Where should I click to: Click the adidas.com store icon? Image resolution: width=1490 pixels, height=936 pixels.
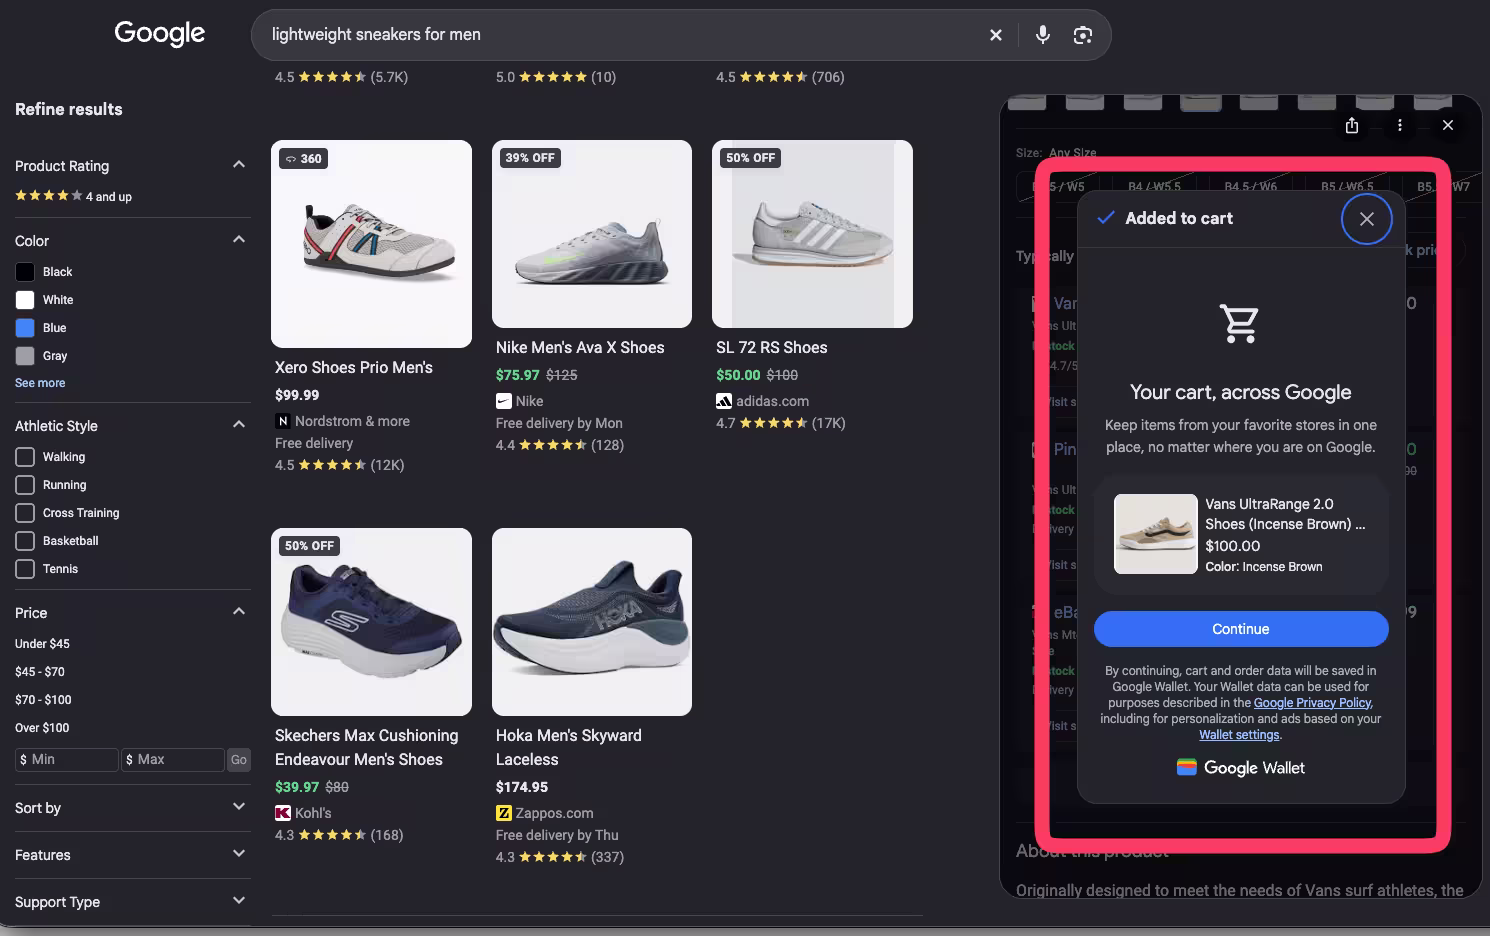point(724,401)
